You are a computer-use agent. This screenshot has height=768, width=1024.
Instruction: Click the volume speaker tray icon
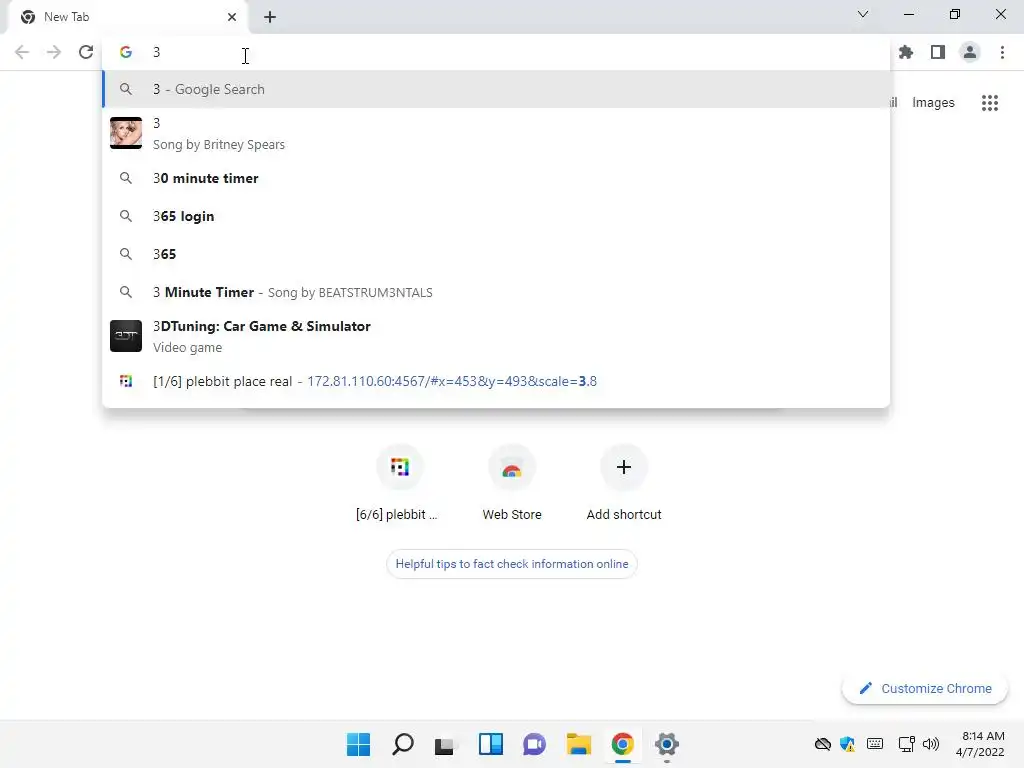click(931, 744)
